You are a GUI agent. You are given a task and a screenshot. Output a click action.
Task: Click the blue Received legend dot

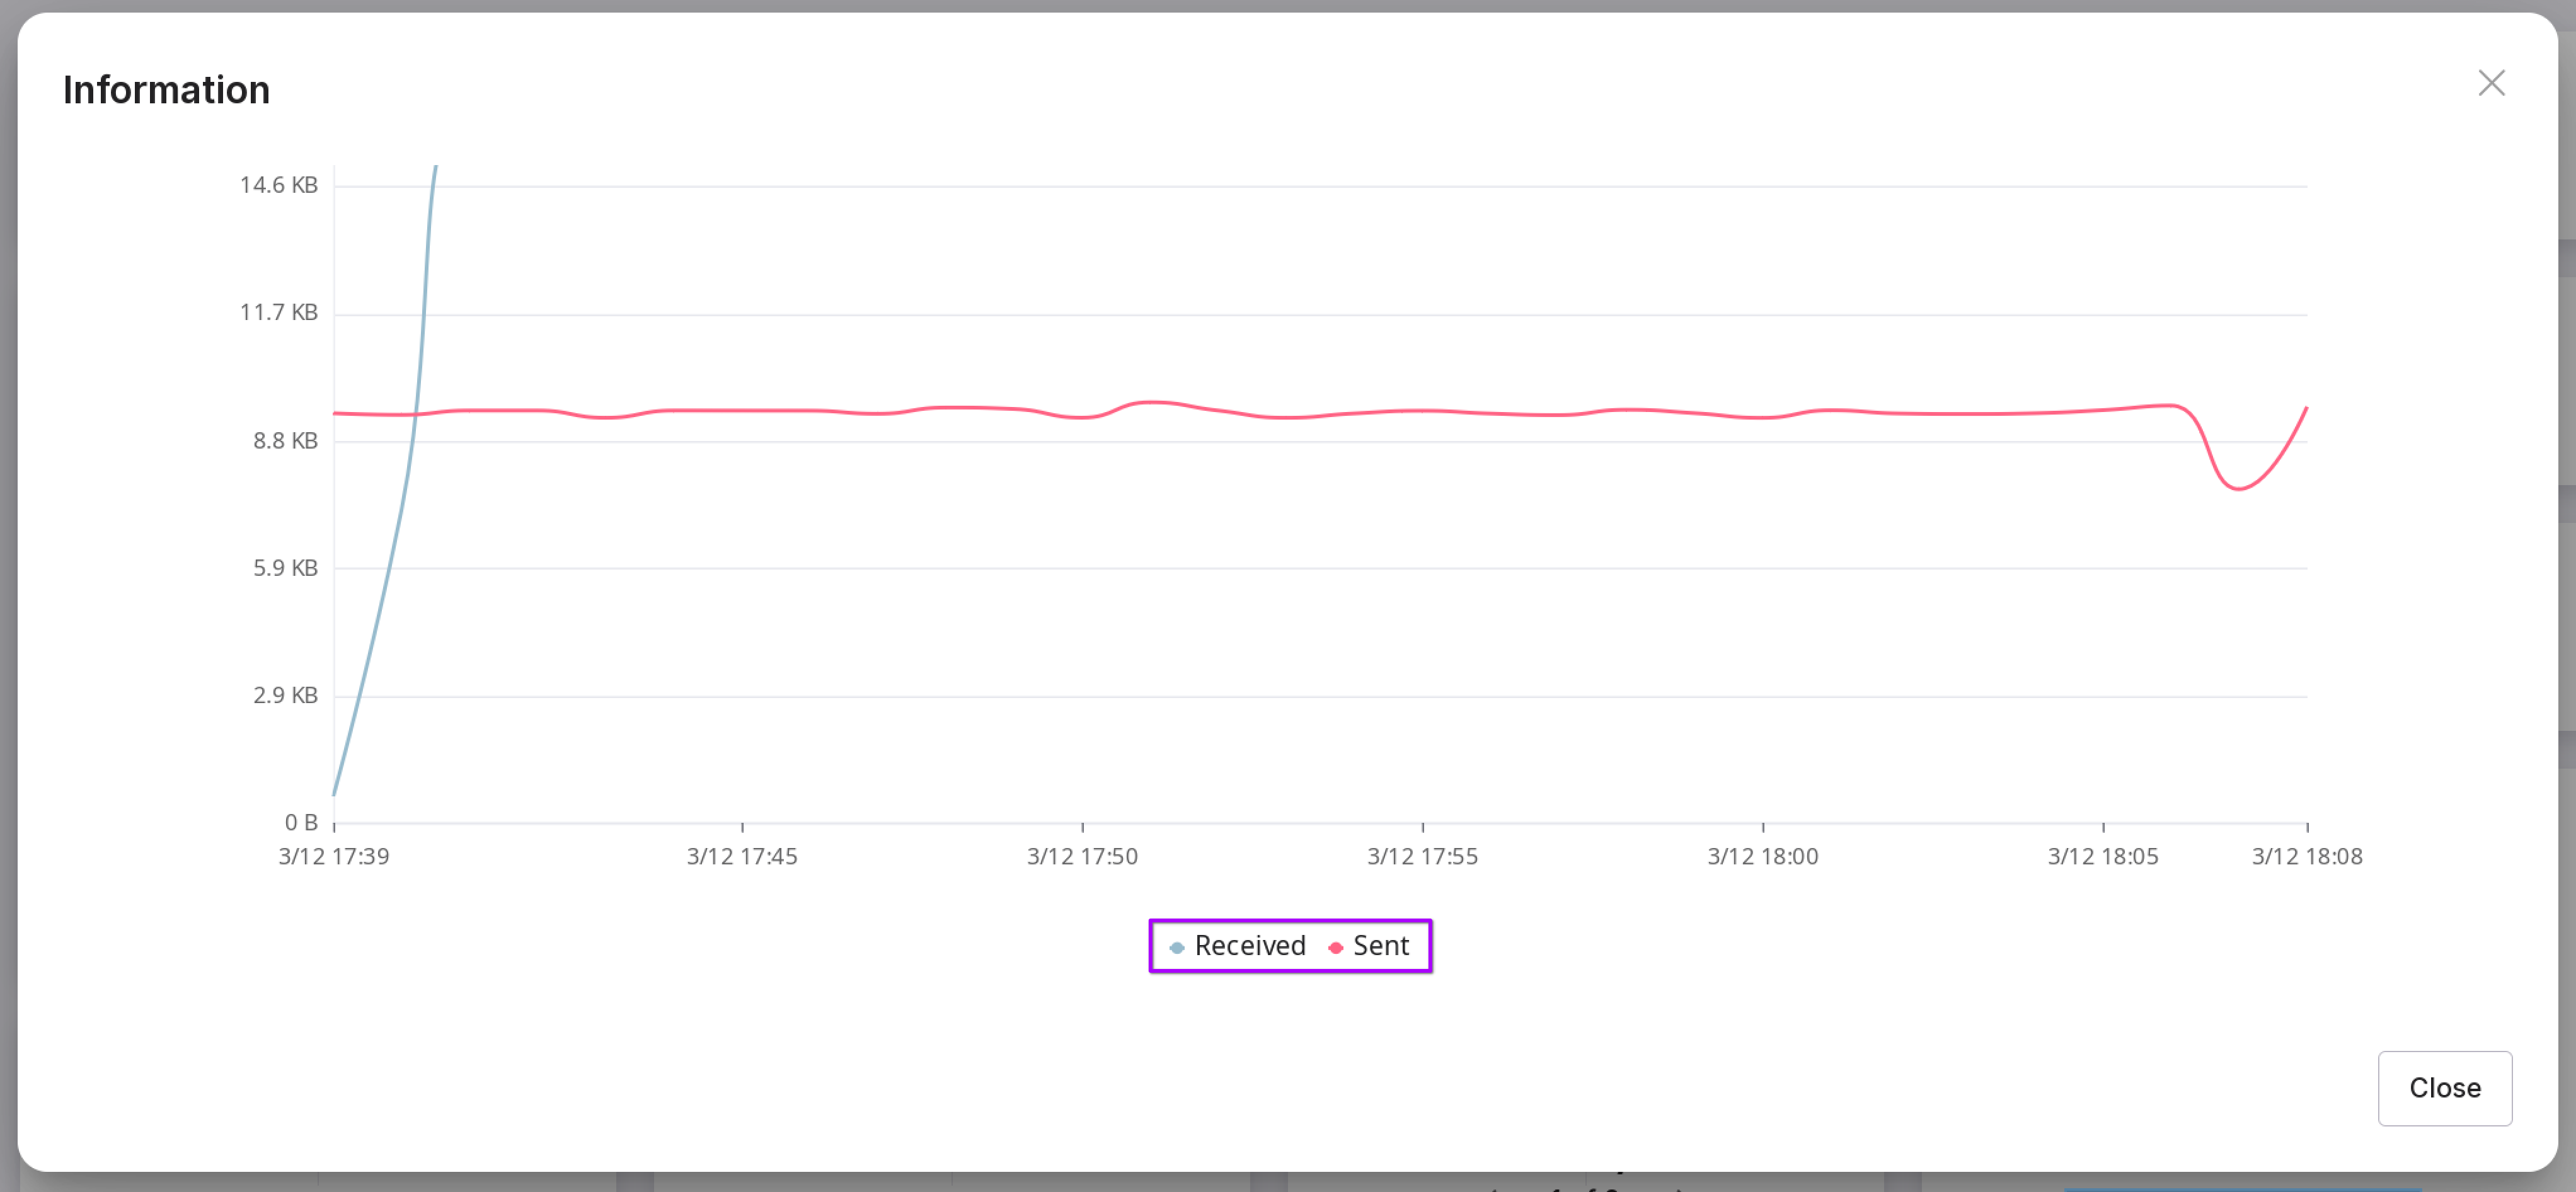tap(1177, 947)
